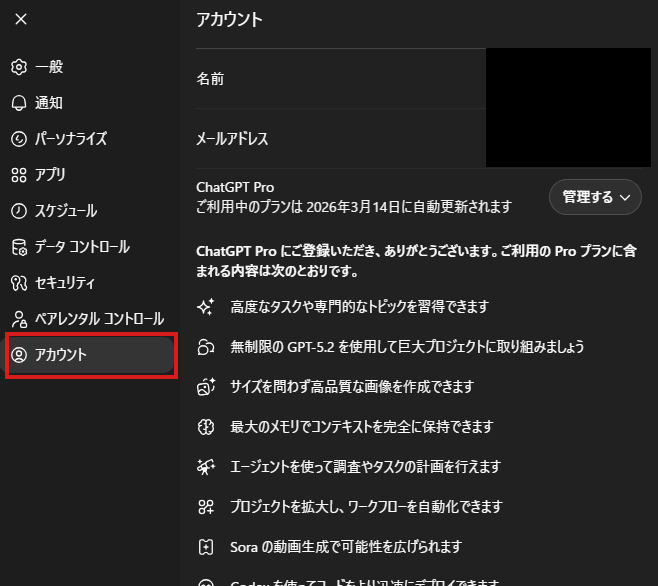
Task: Click the 名前 row
Action: [x=340, y=78]
